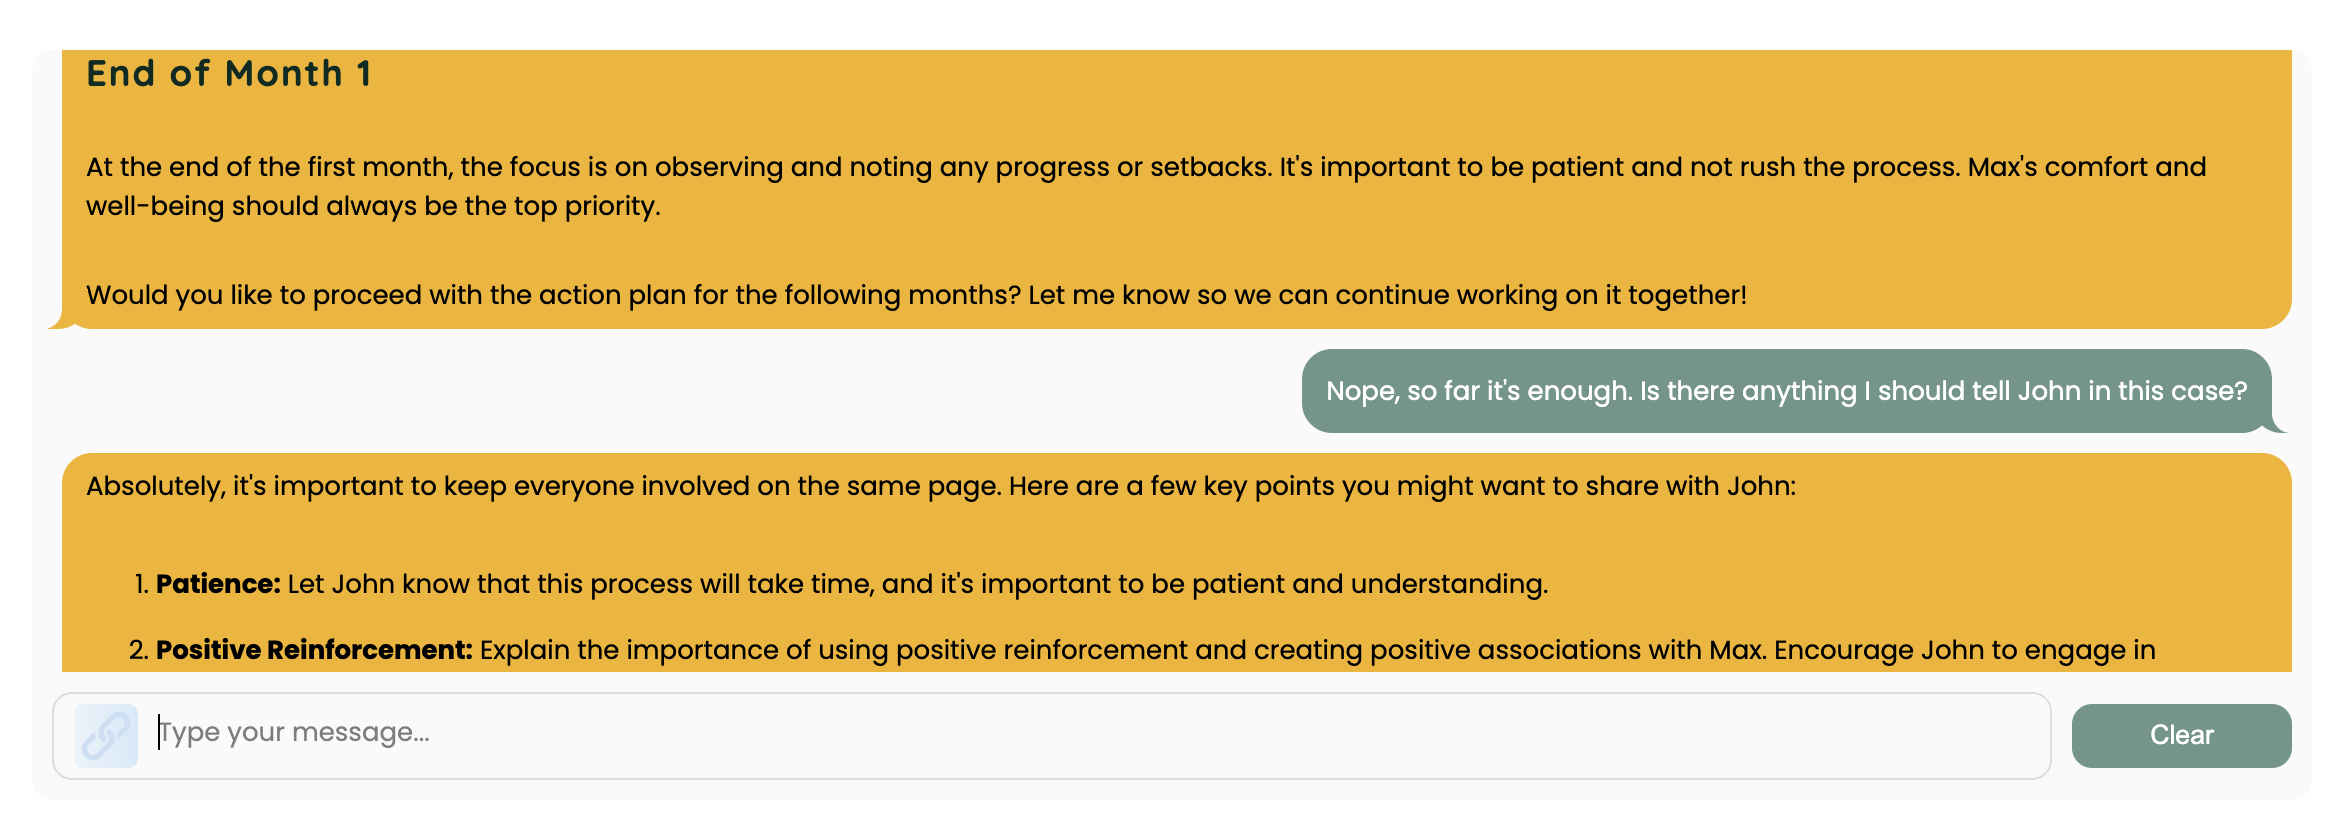Click the reply starting 'Absolutely, it's important'

[941, 486]
